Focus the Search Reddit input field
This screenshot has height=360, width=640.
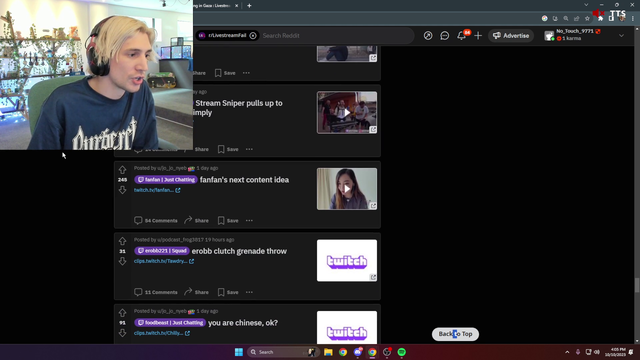point(337,36)
